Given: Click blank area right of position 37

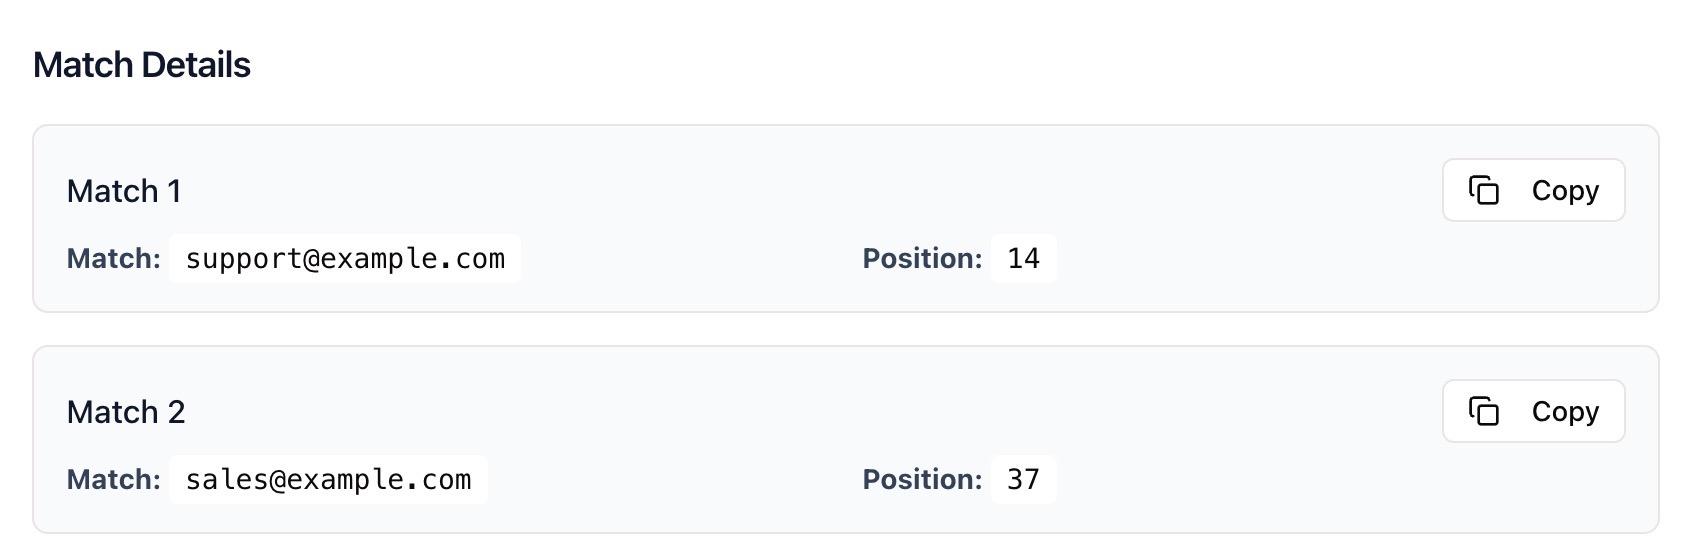Looking at the screenshot, I should click(1300, 481).
